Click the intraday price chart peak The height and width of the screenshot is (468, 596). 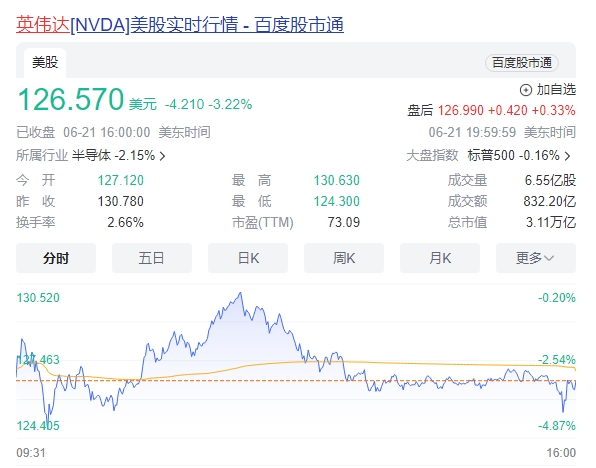tap(240, 293)
